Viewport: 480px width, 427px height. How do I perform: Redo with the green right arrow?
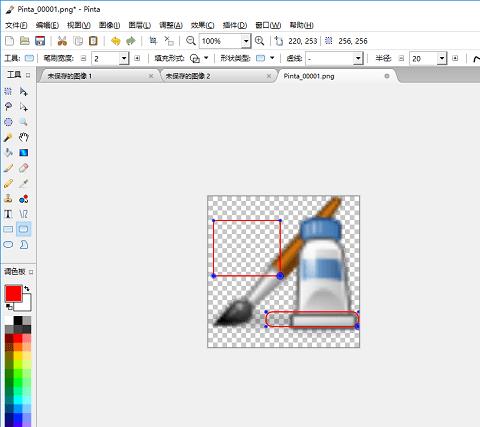(x=131, y=41)
